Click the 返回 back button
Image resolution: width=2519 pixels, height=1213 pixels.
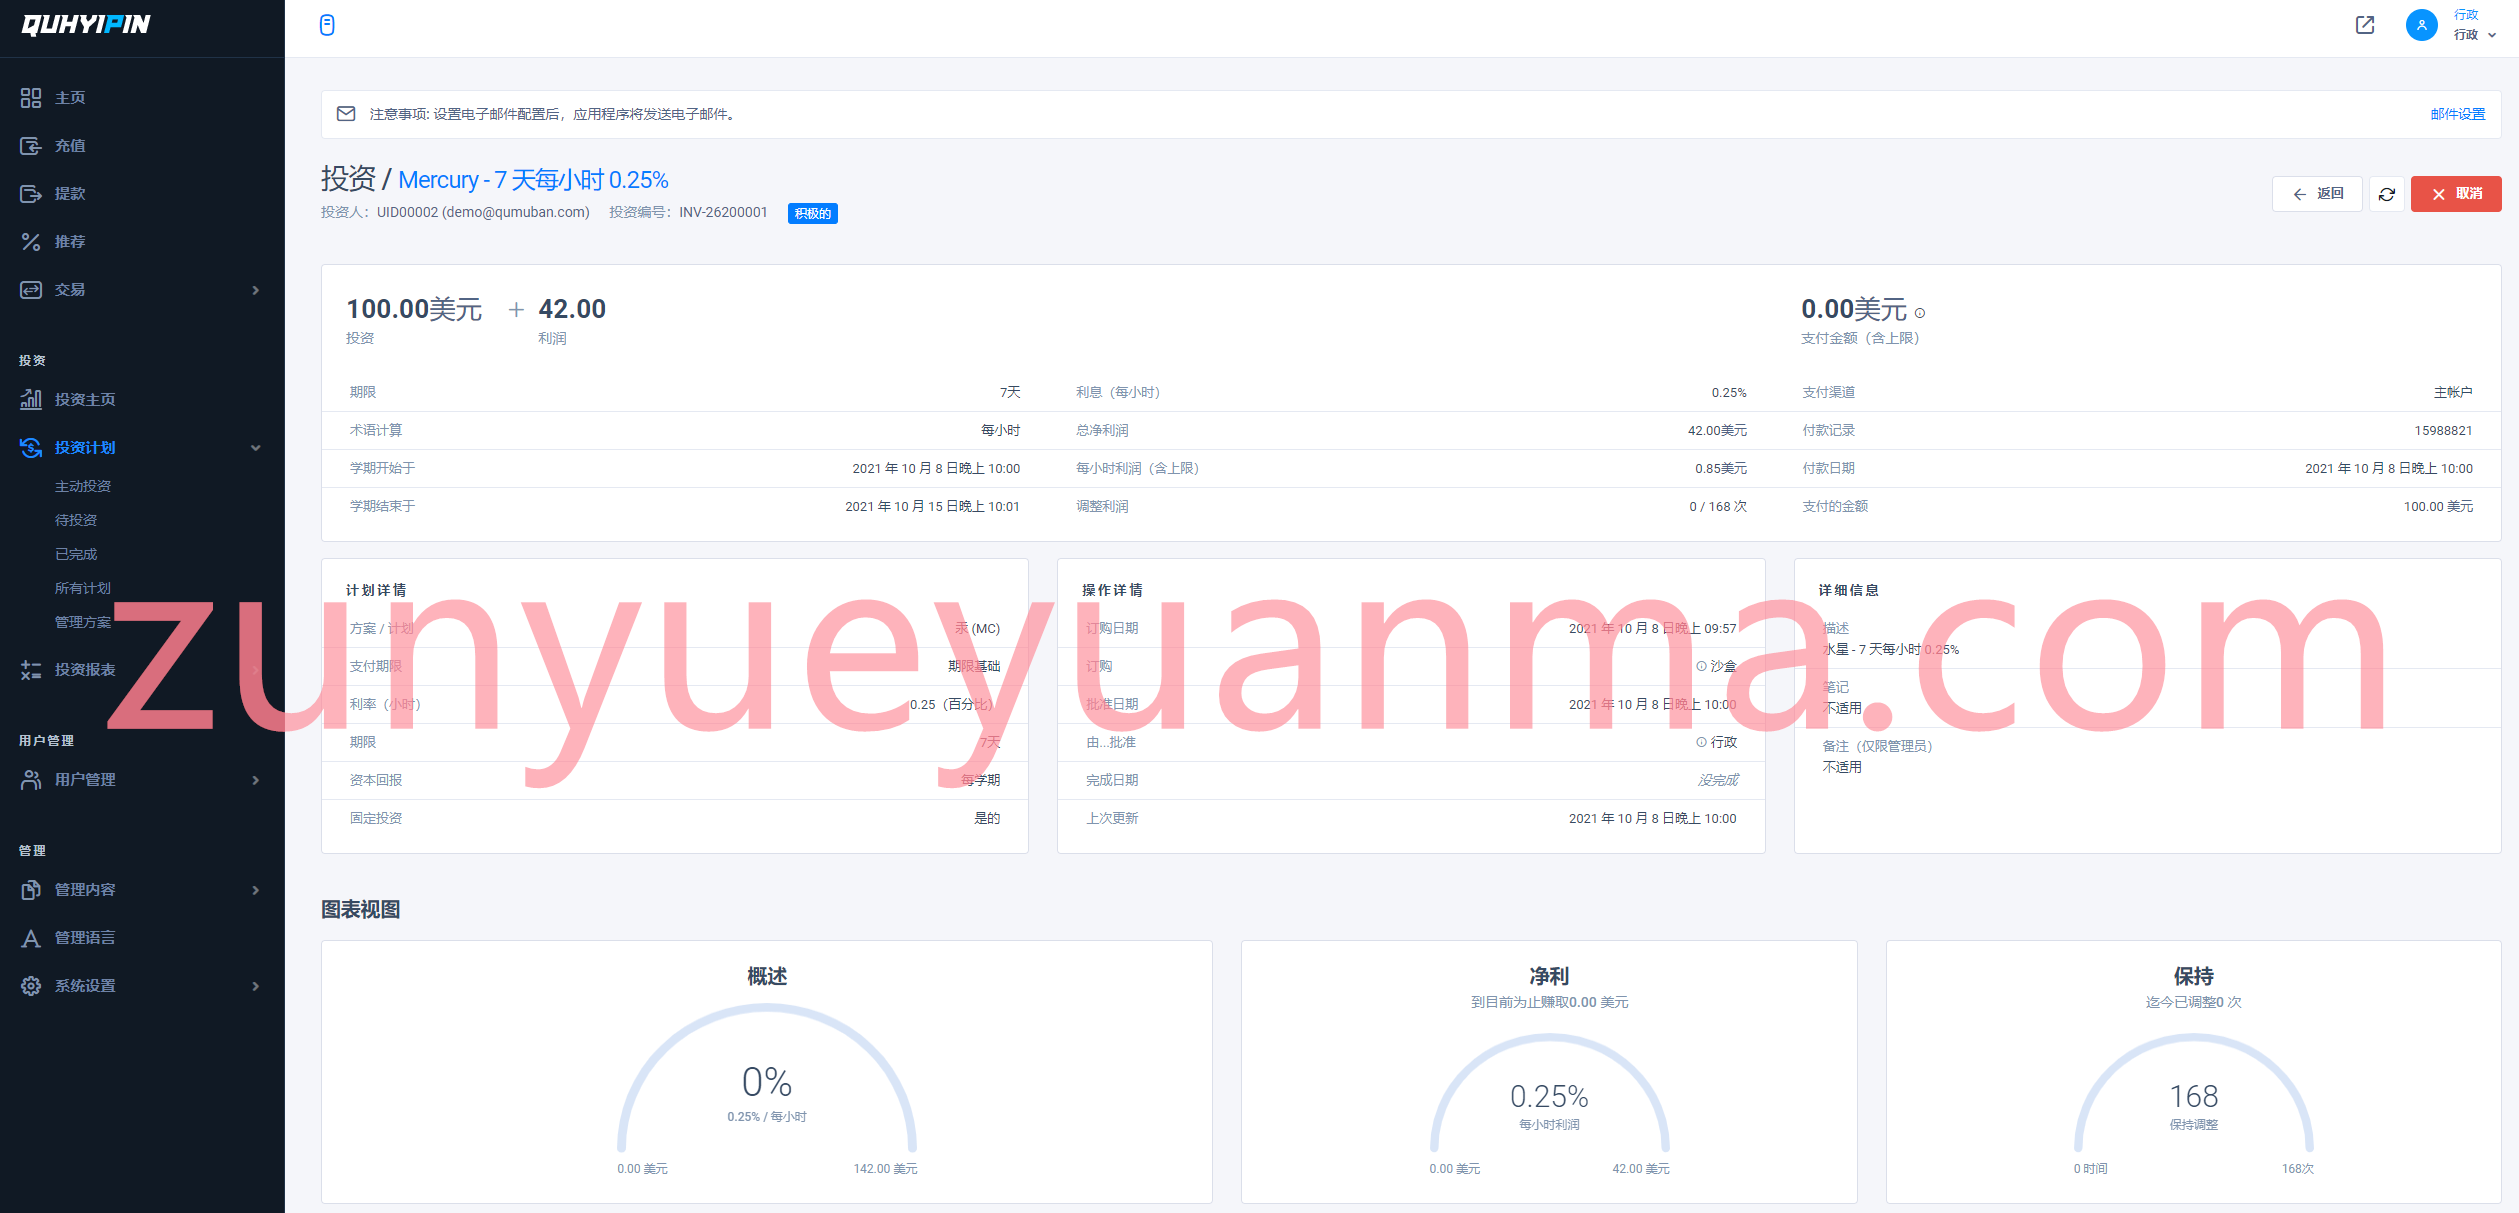(2317, 194)
